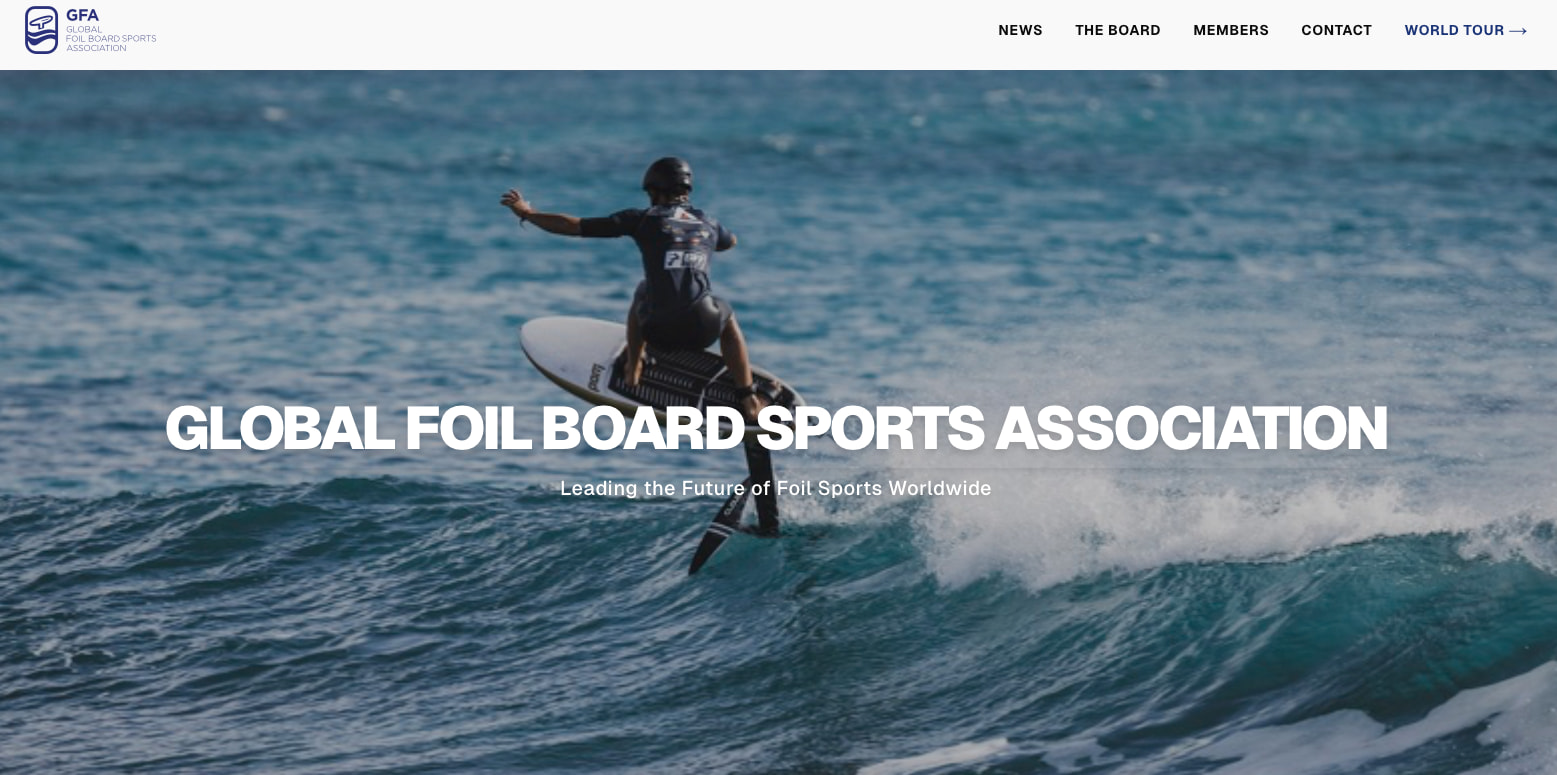Click the logo print on the rider's jersey back
The width and height of the screenshot is (1557, 775).
687,258
